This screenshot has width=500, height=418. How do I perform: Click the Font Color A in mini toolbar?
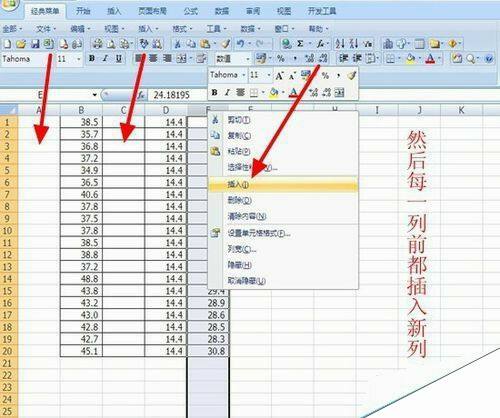(293, 92)
